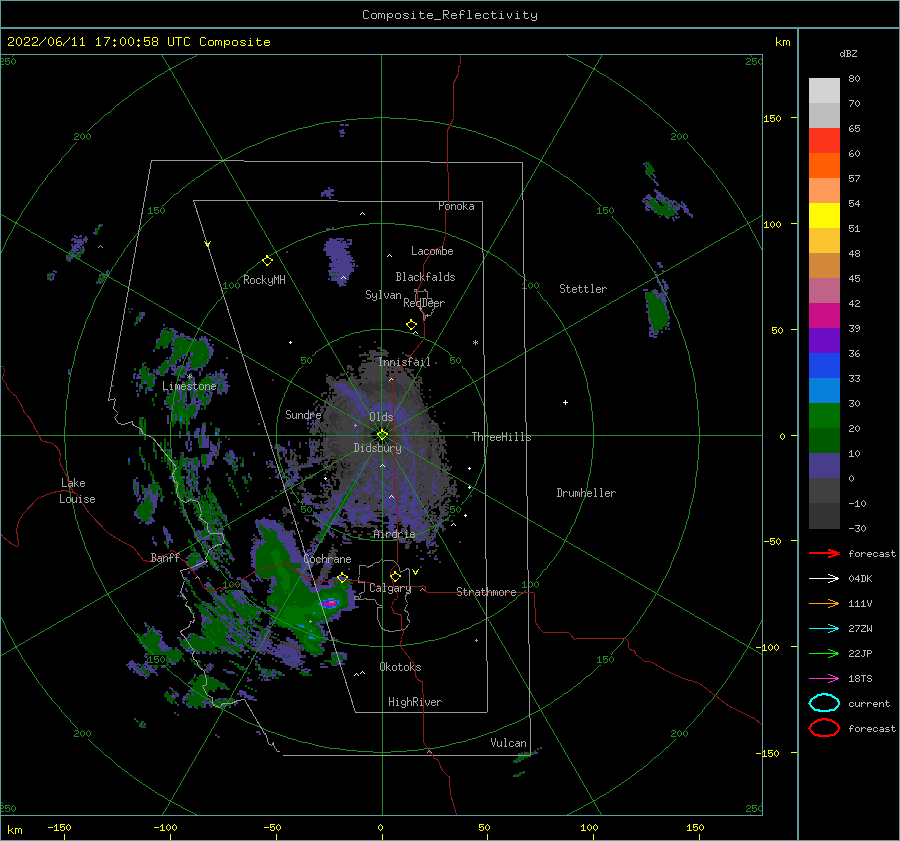Click the white 04DK arrow icon

pos(824,578)
